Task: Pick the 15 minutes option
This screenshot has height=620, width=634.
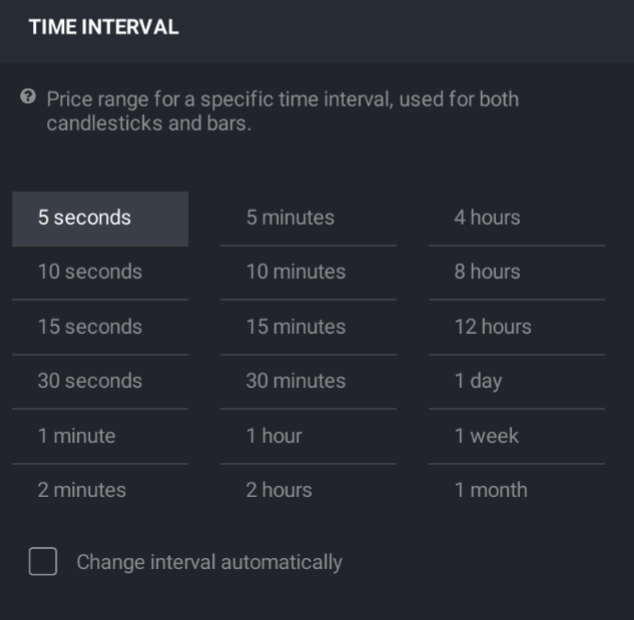Action: point(309,328)
